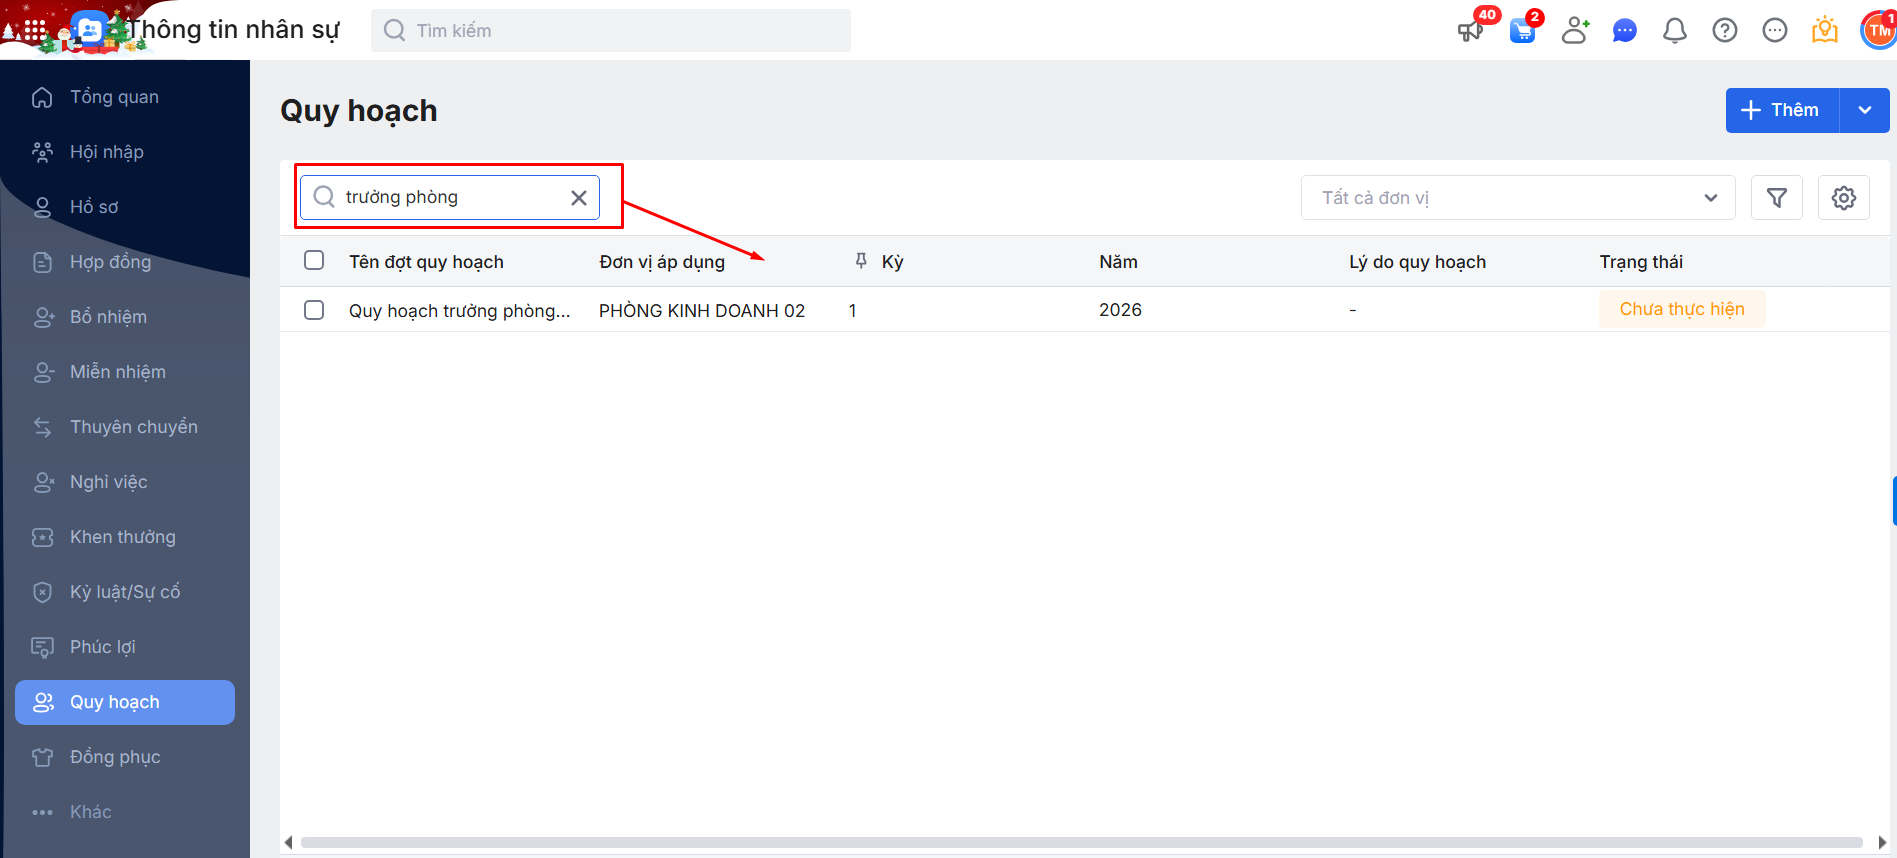Tick the checkbox for Quy hoạch trưởng phòng row

314,310
